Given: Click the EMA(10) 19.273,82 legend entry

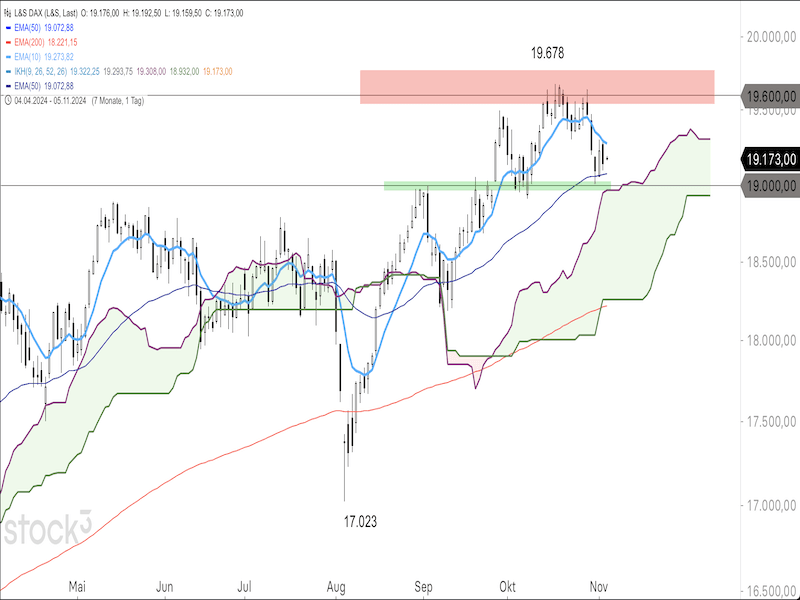Looking at the screenshot, I should [43, 57].
